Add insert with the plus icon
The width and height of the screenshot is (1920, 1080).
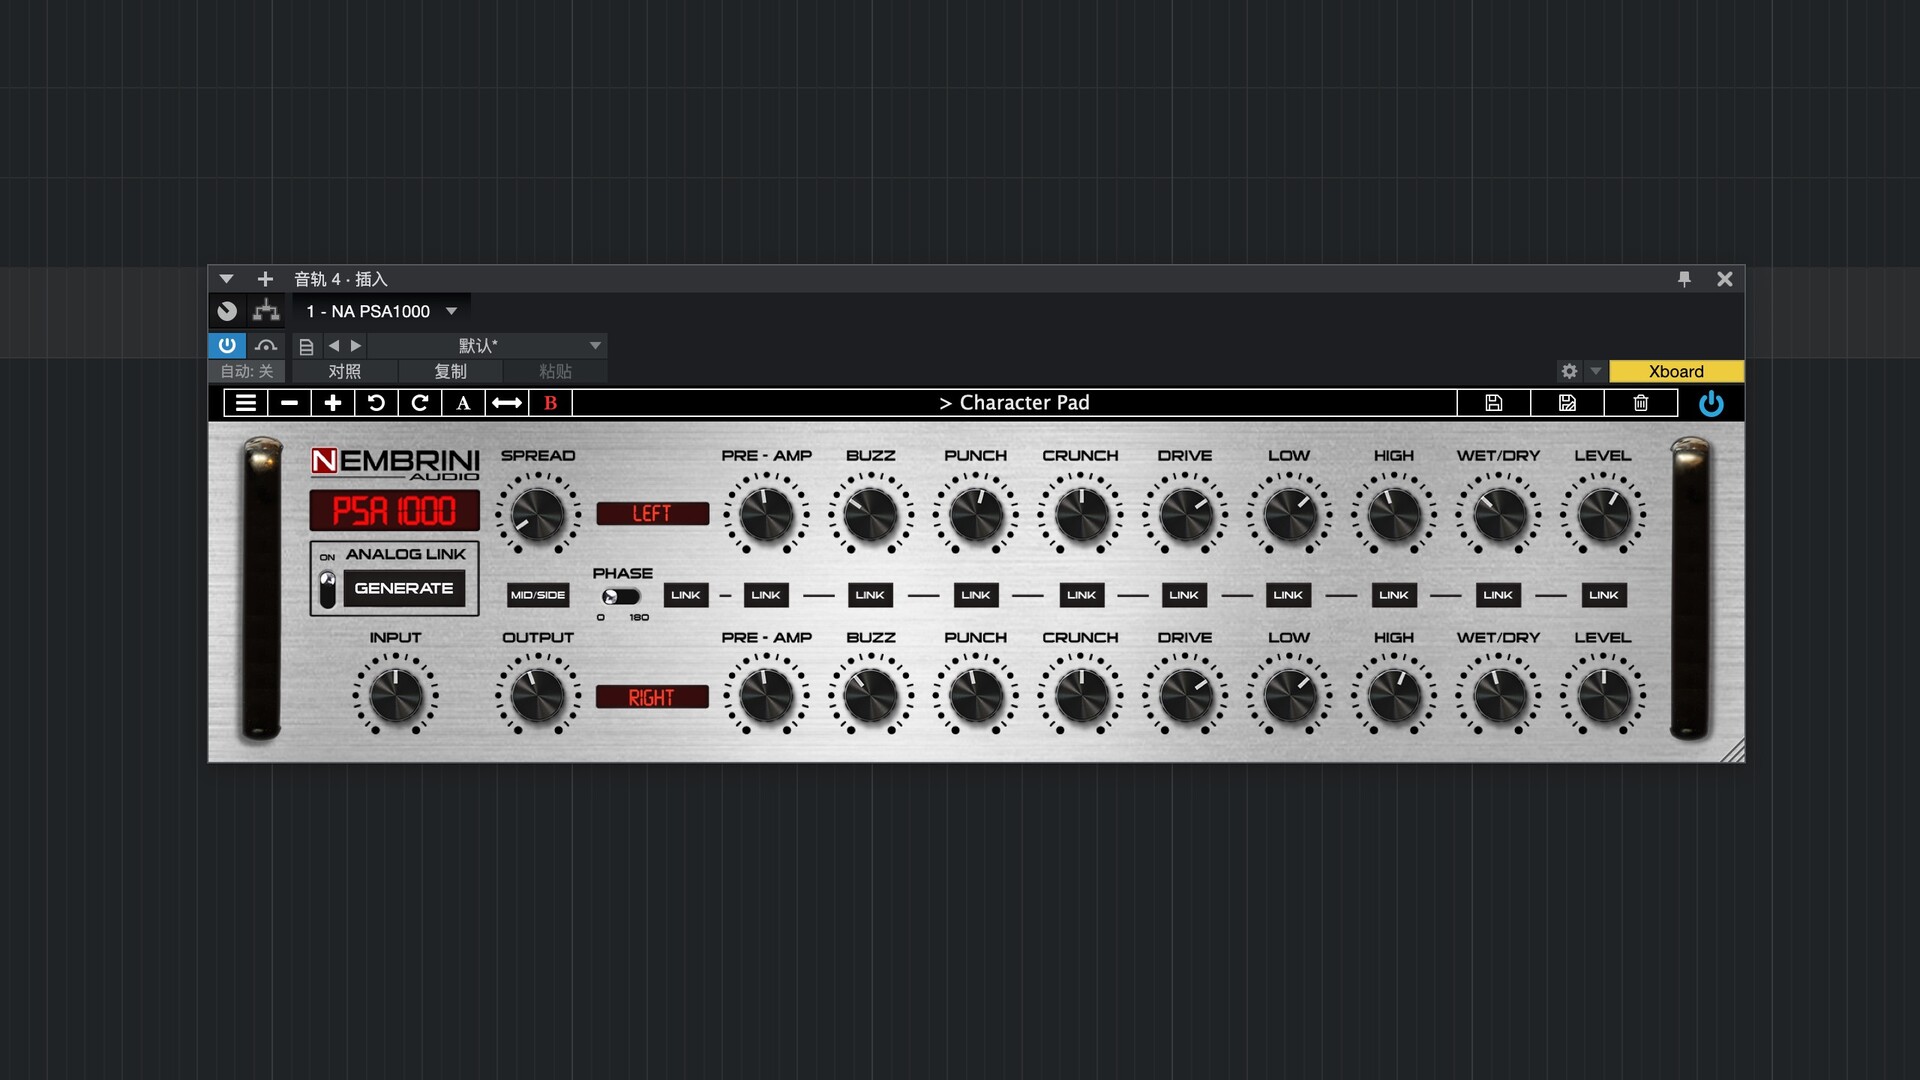(x=265, y=279)
